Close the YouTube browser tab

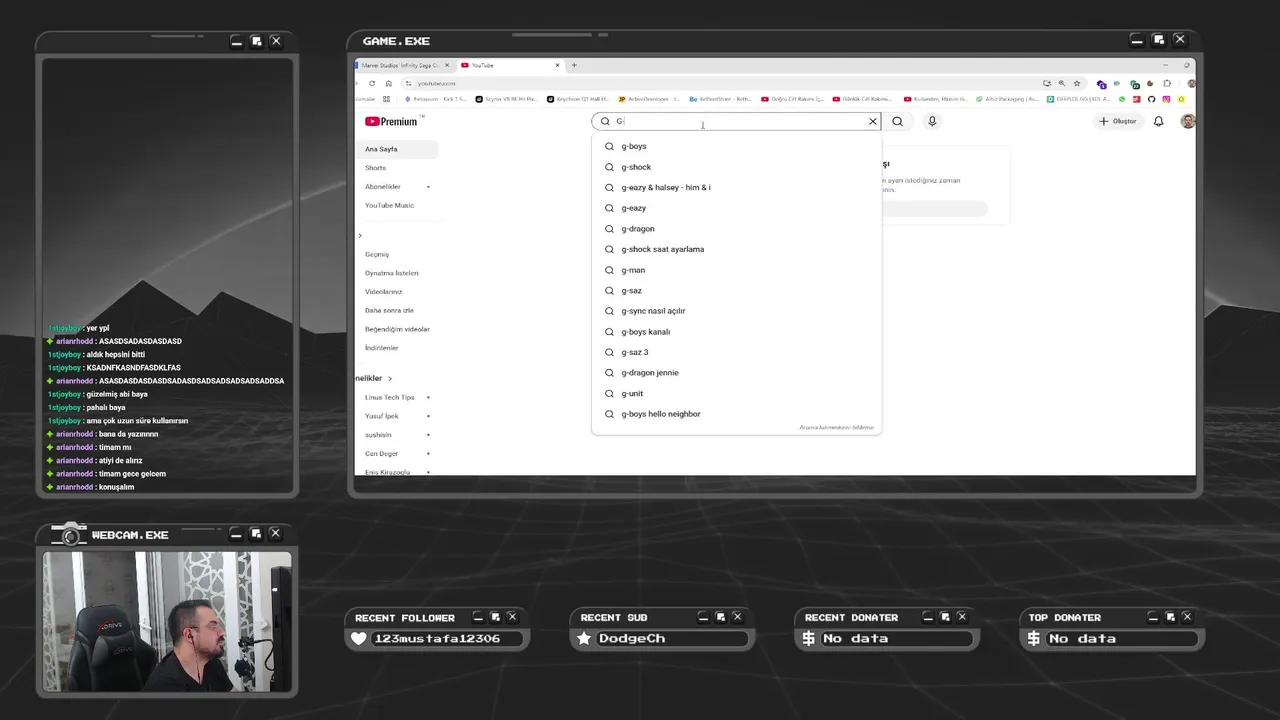pyautogui.click(x=558, y=65)
